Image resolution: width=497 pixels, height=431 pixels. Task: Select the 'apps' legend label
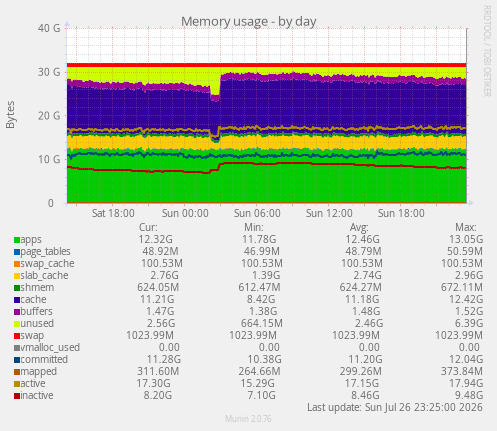(31, 240)
